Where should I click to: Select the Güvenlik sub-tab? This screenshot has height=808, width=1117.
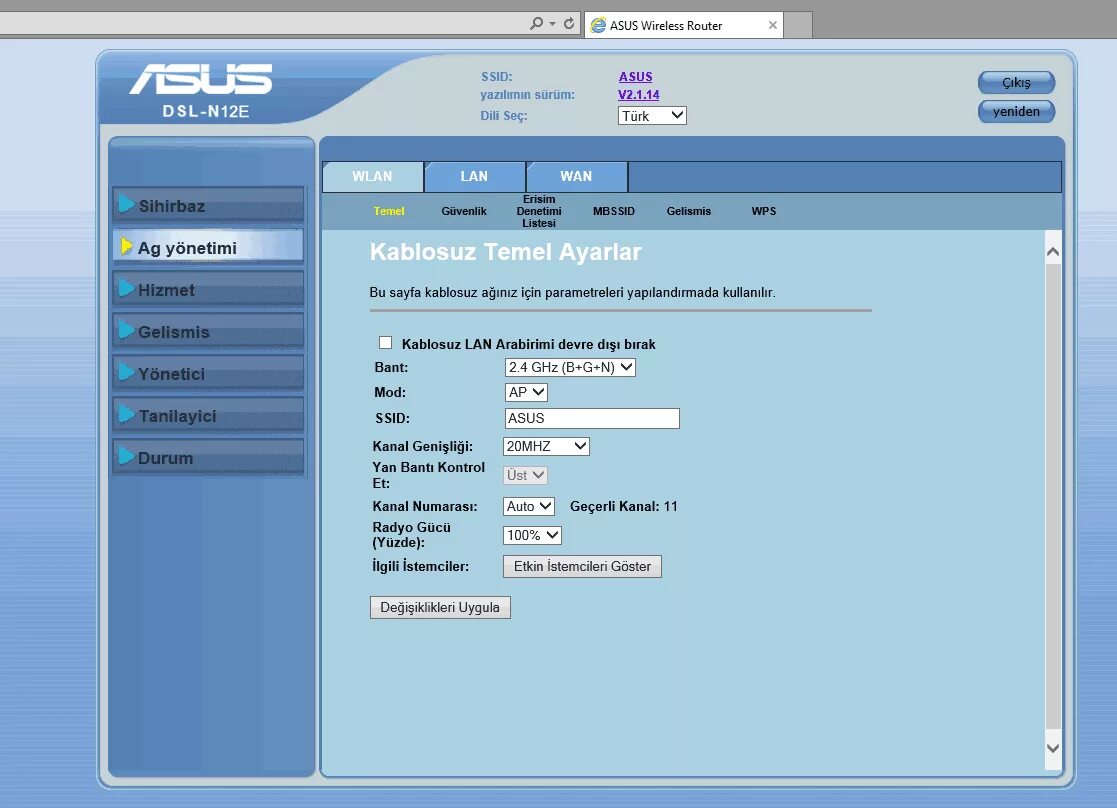[x=464, y=211]
